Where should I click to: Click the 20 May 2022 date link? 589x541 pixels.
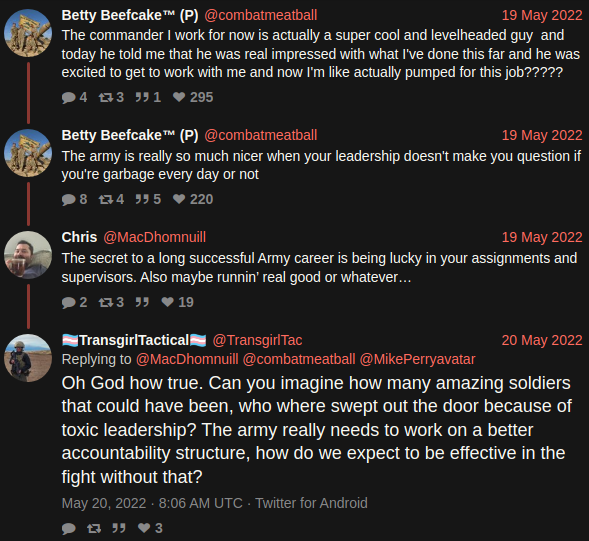tap(542, 340)
